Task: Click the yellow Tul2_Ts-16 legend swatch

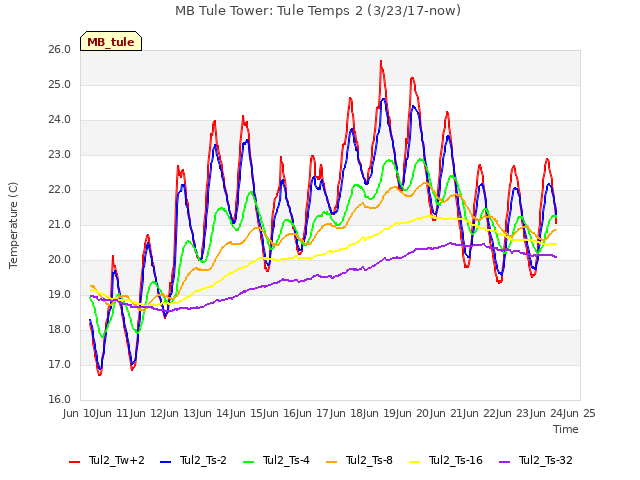Action: [x=414, y=462]
